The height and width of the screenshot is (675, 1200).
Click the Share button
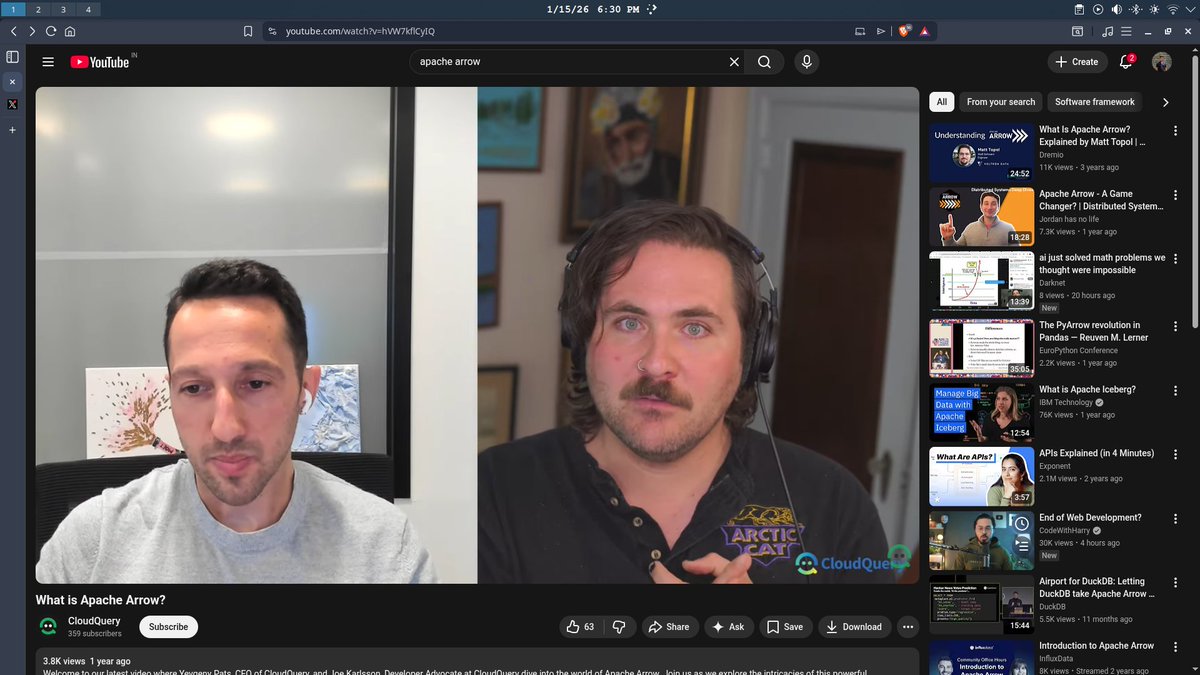(668, 627)
